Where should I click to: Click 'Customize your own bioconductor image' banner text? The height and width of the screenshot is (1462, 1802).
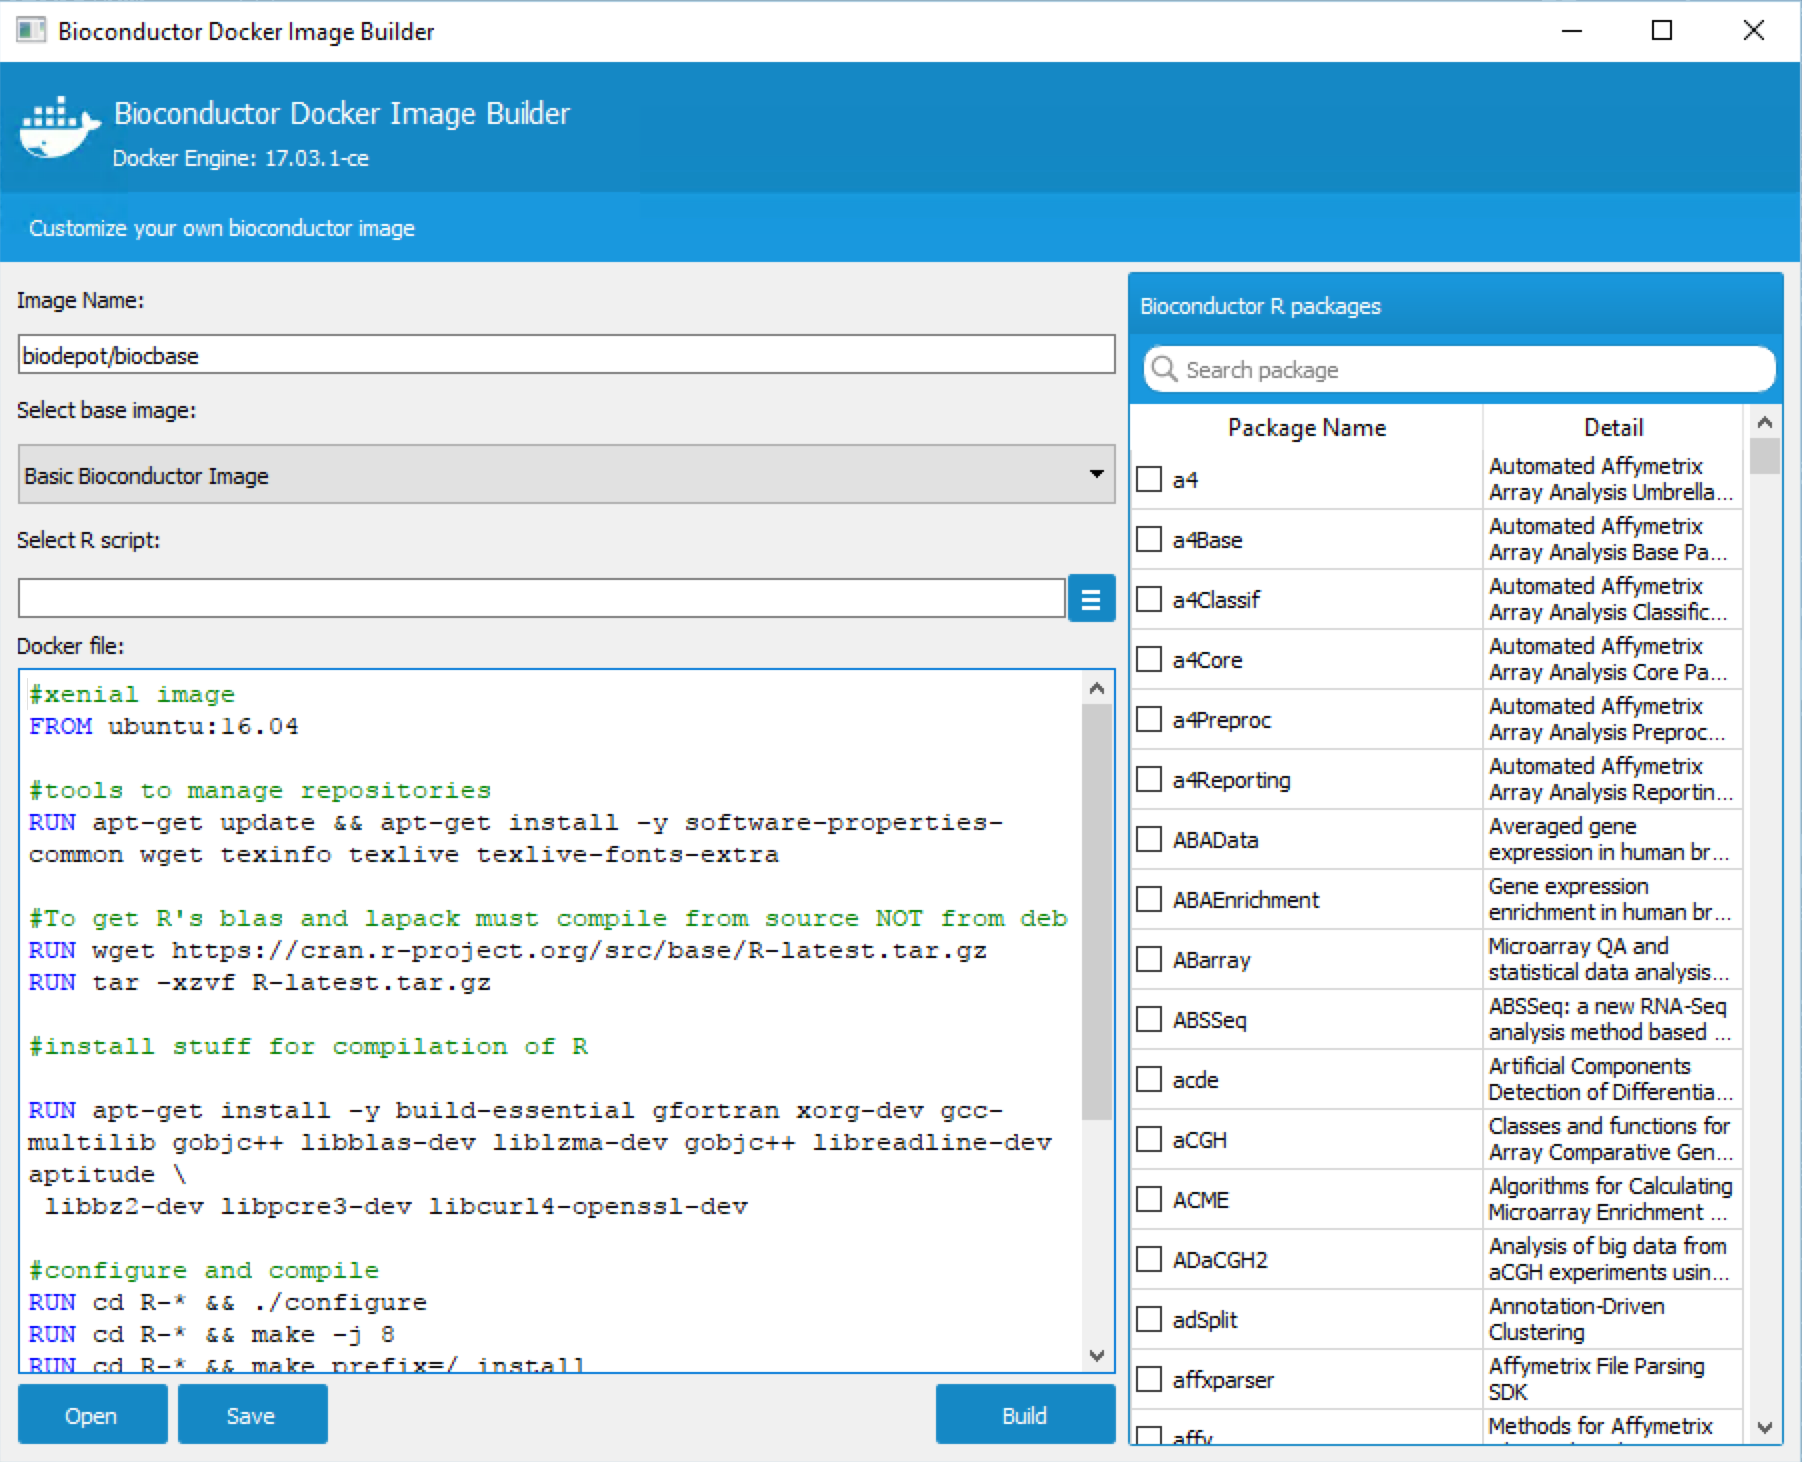point(222,228)
